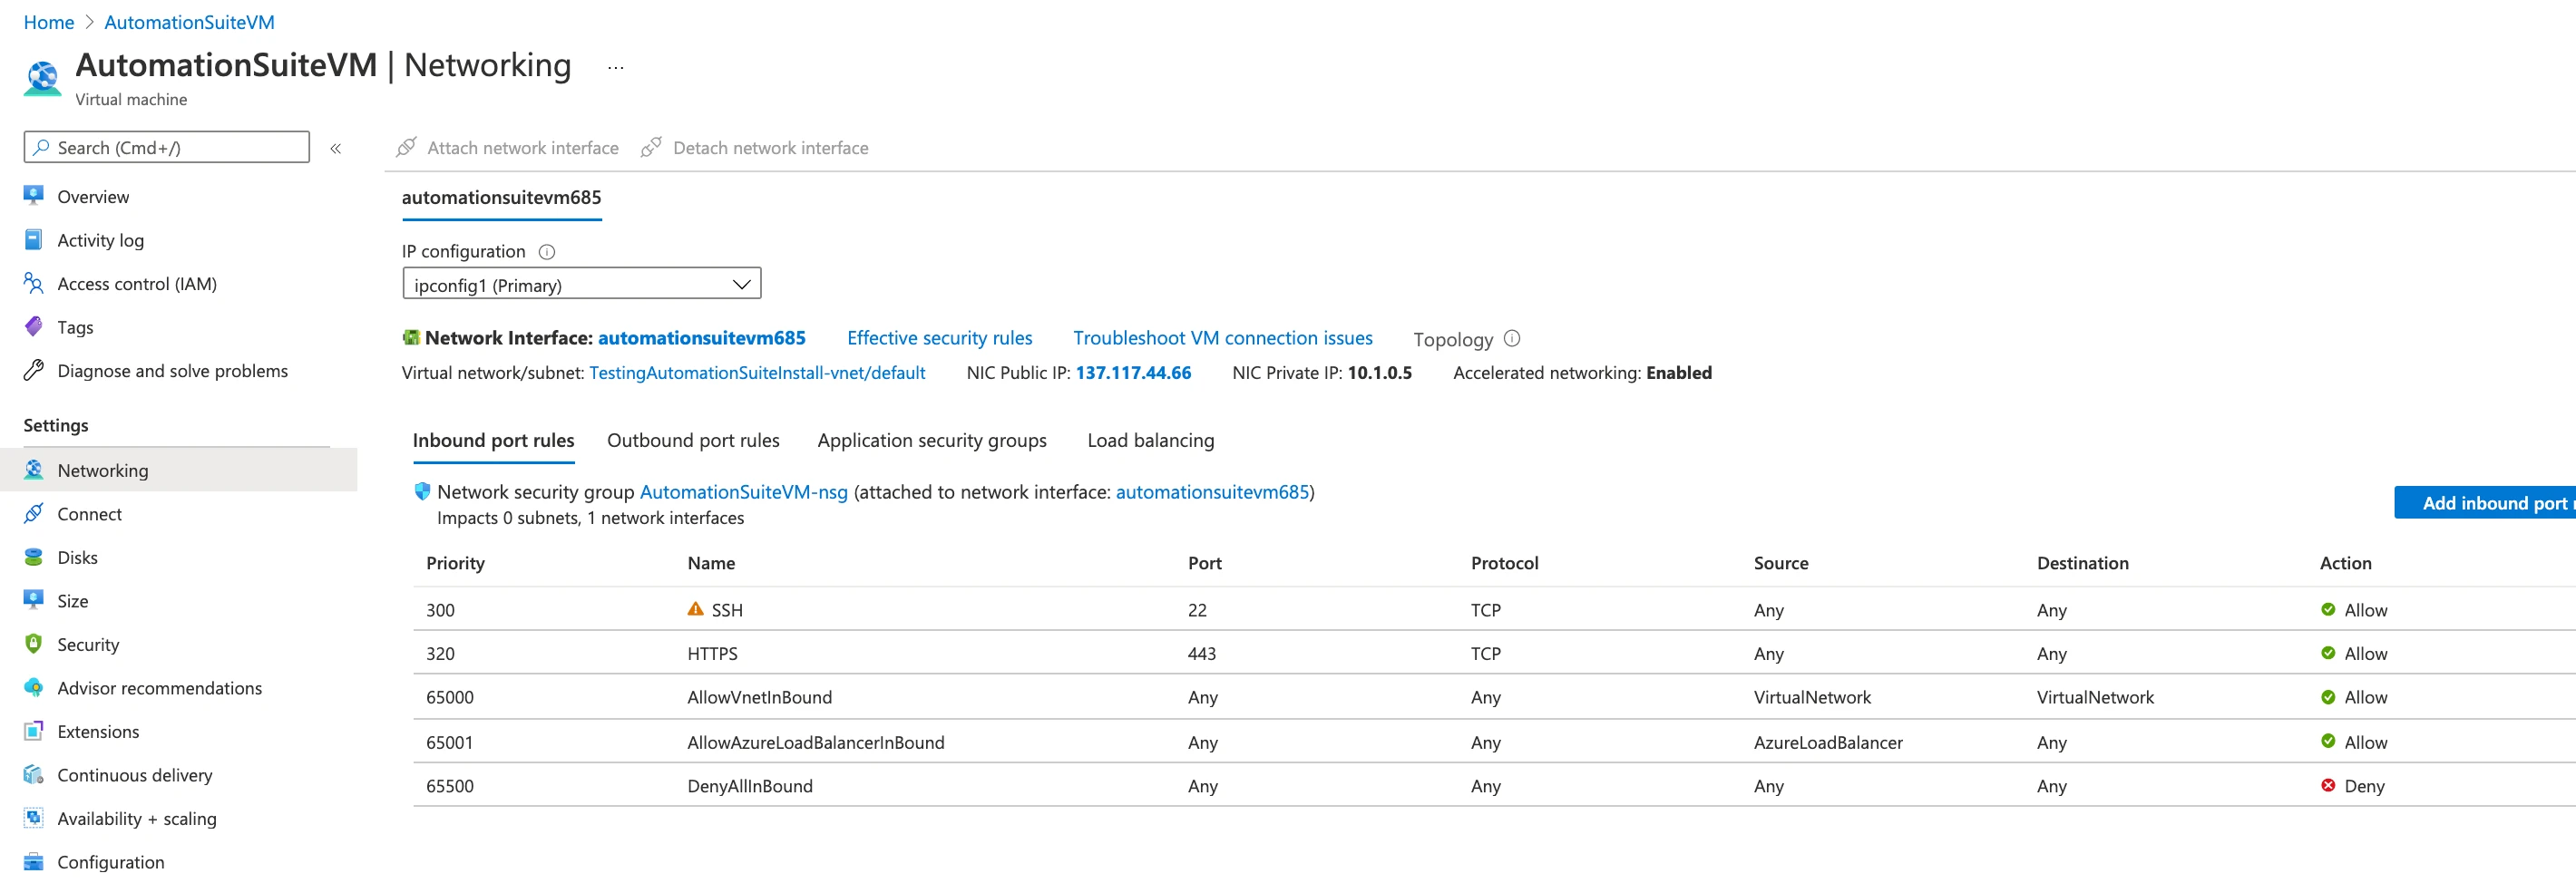Select the HTTPS rule name

click(x=712, y=654)
